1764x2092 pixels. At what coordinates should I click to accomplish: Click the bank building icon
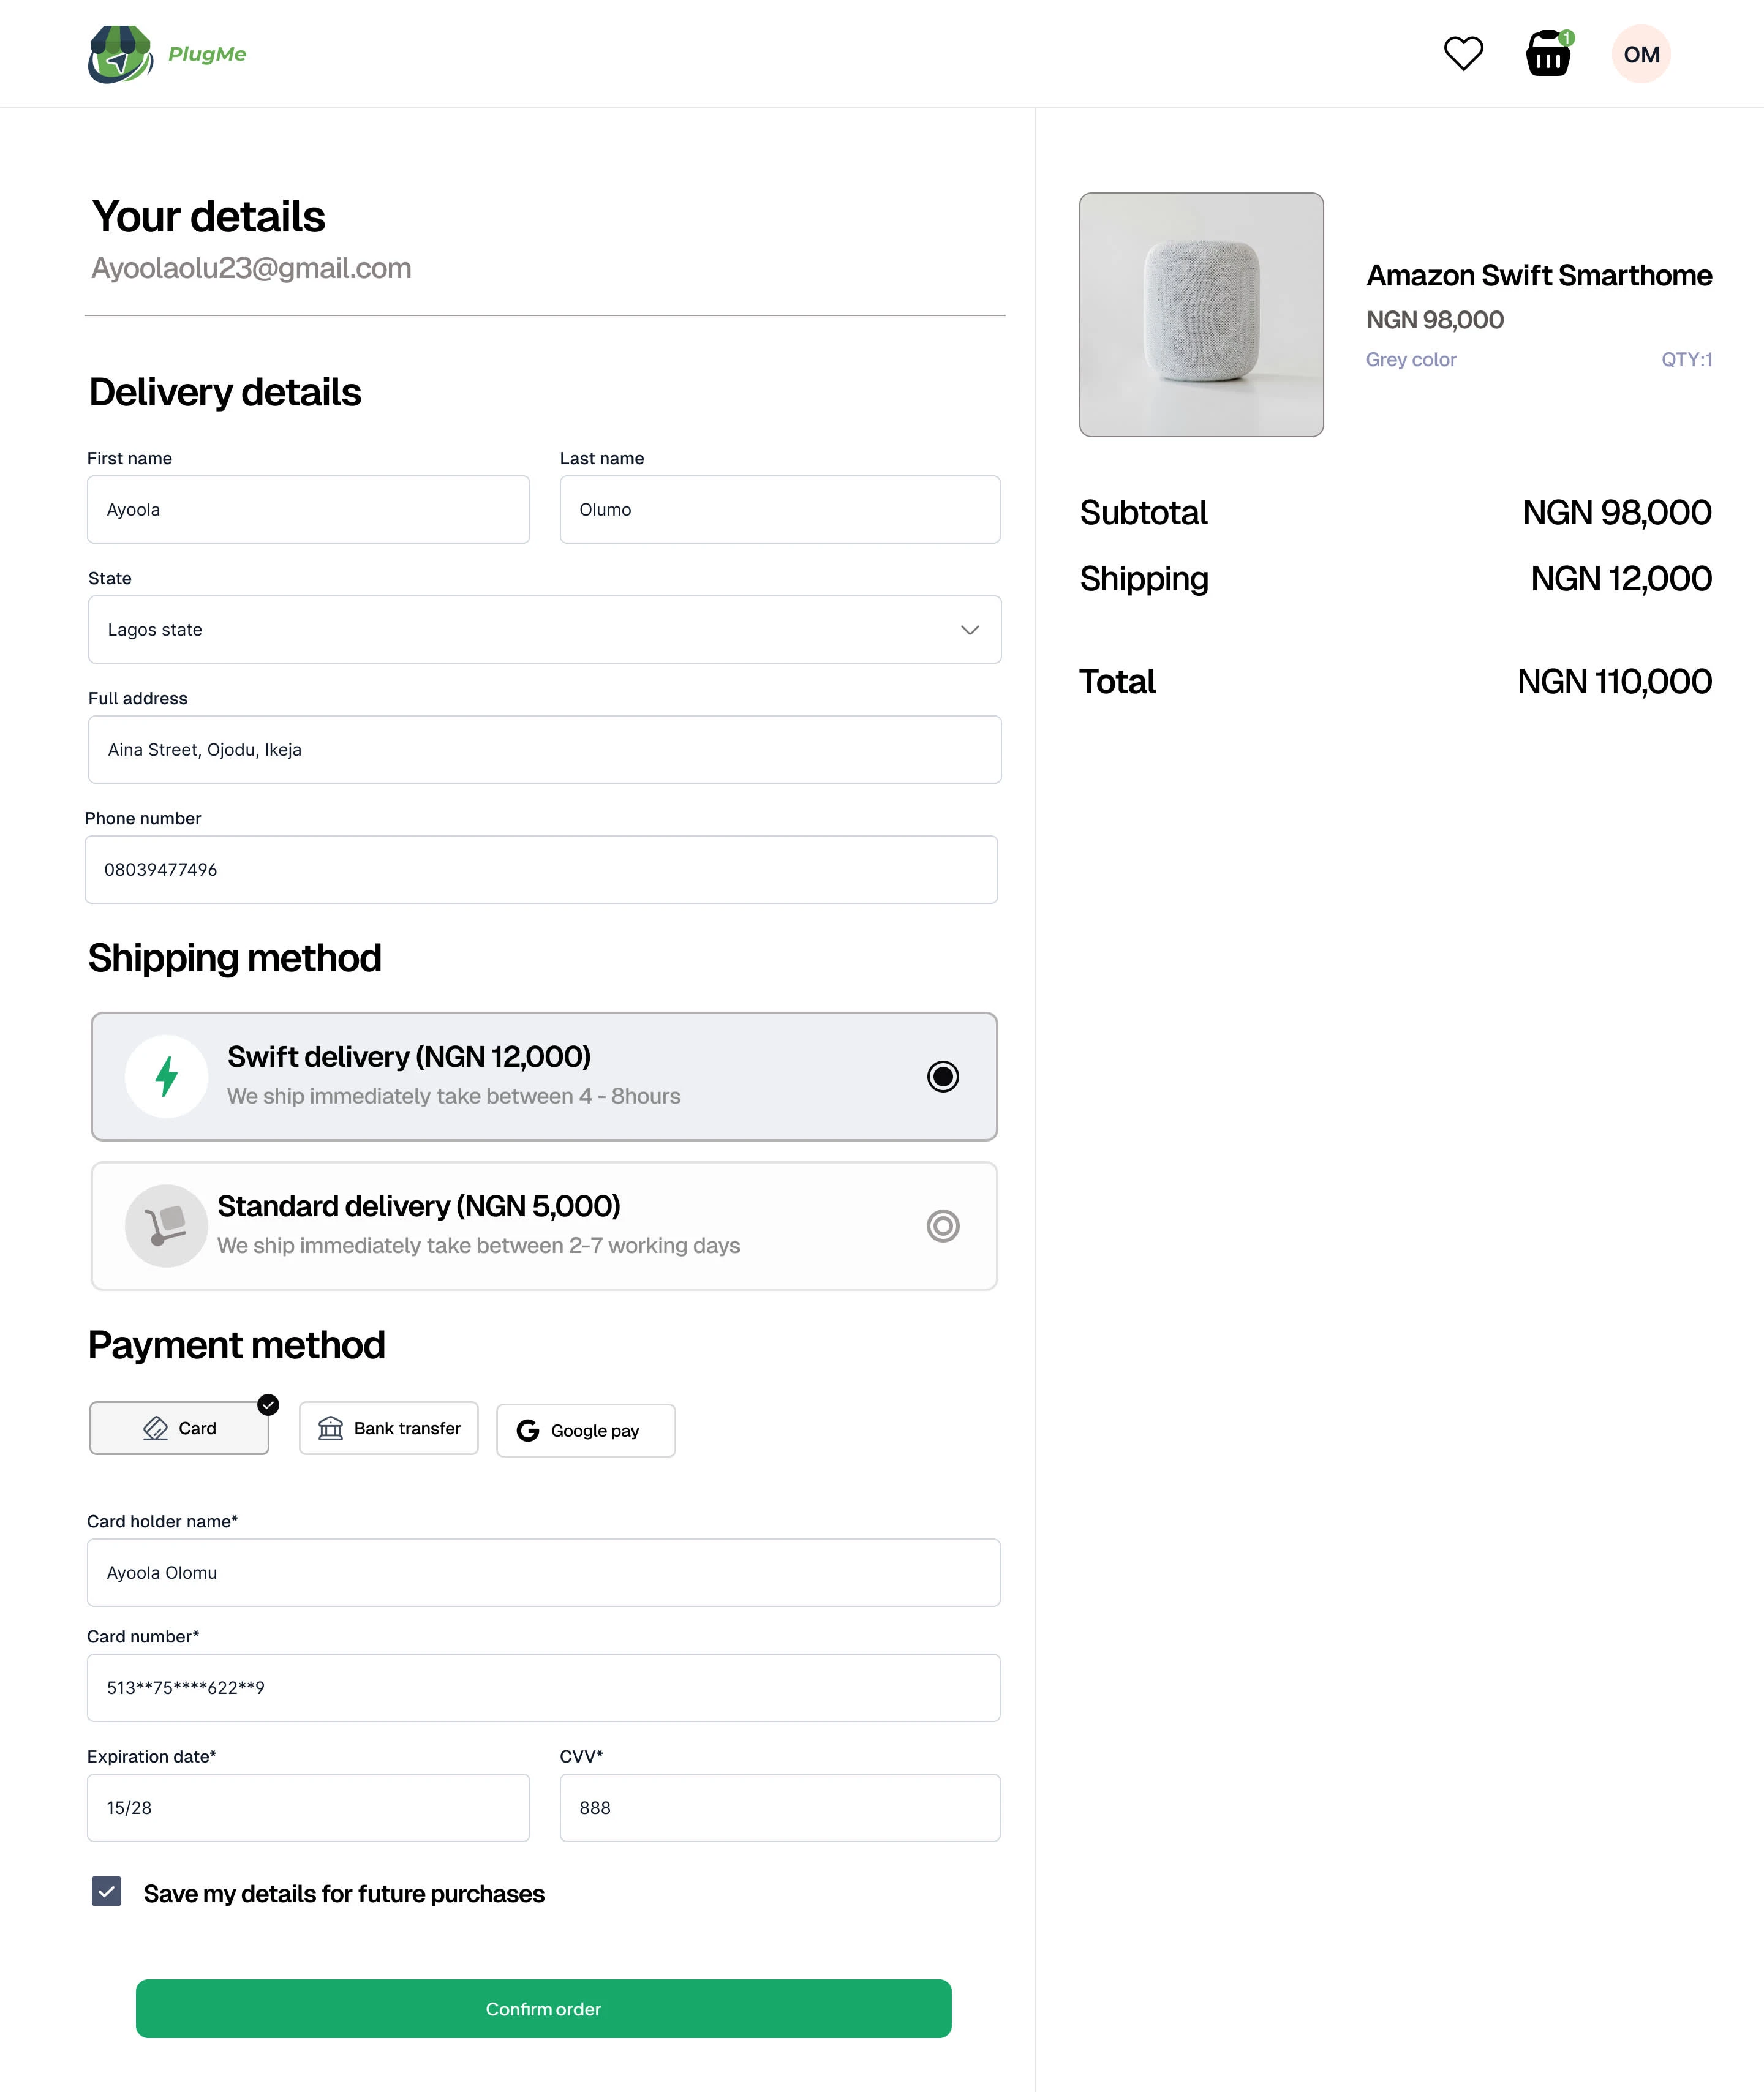point(330,1428)
